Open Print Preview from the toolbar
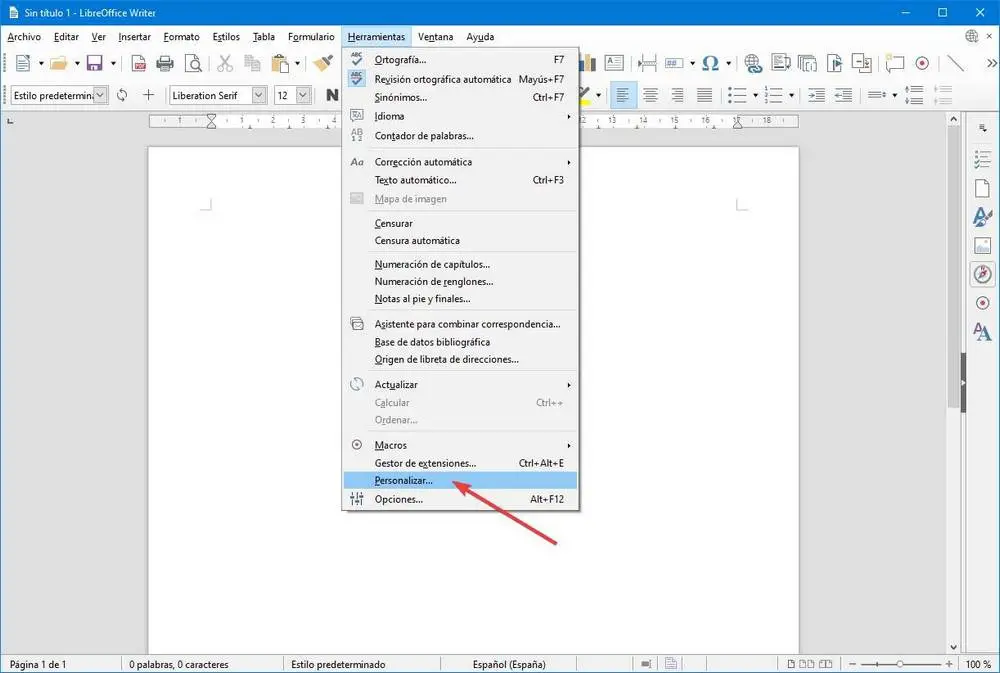 point(193,63)
